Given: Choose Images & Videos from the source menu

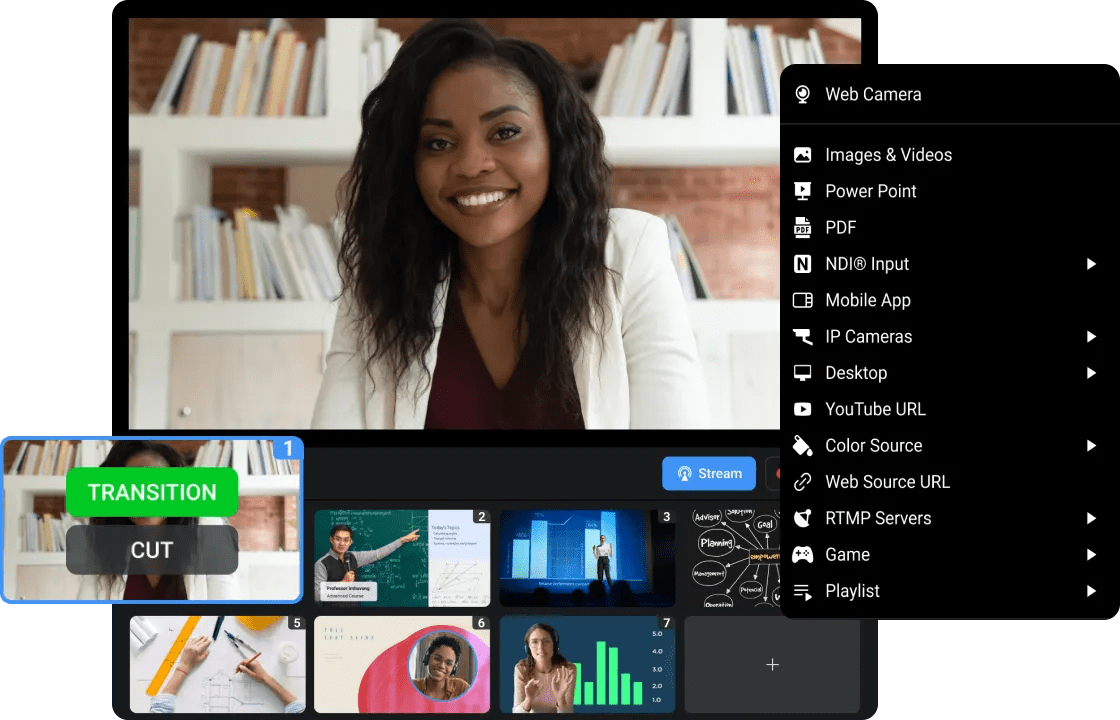Looking at the screenshot, I should tap(888, 155).
